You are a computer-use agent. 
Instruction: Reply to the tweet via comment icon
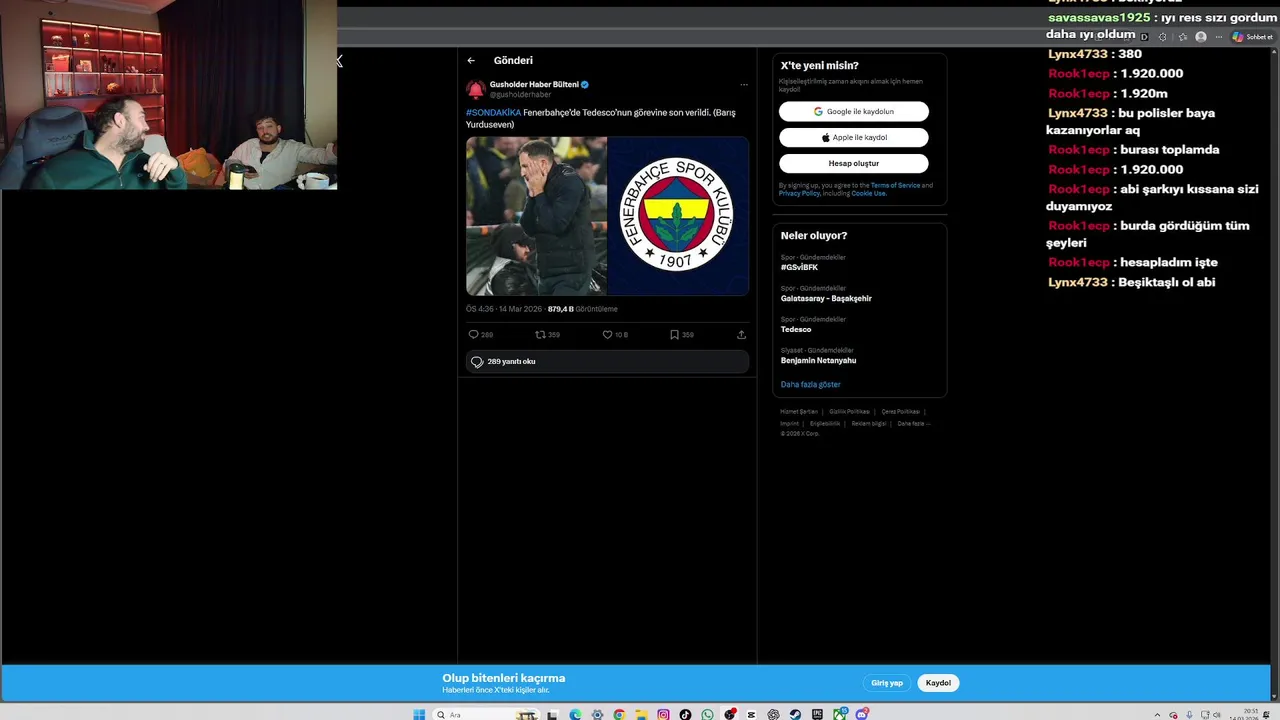click(x=473, y=335)
